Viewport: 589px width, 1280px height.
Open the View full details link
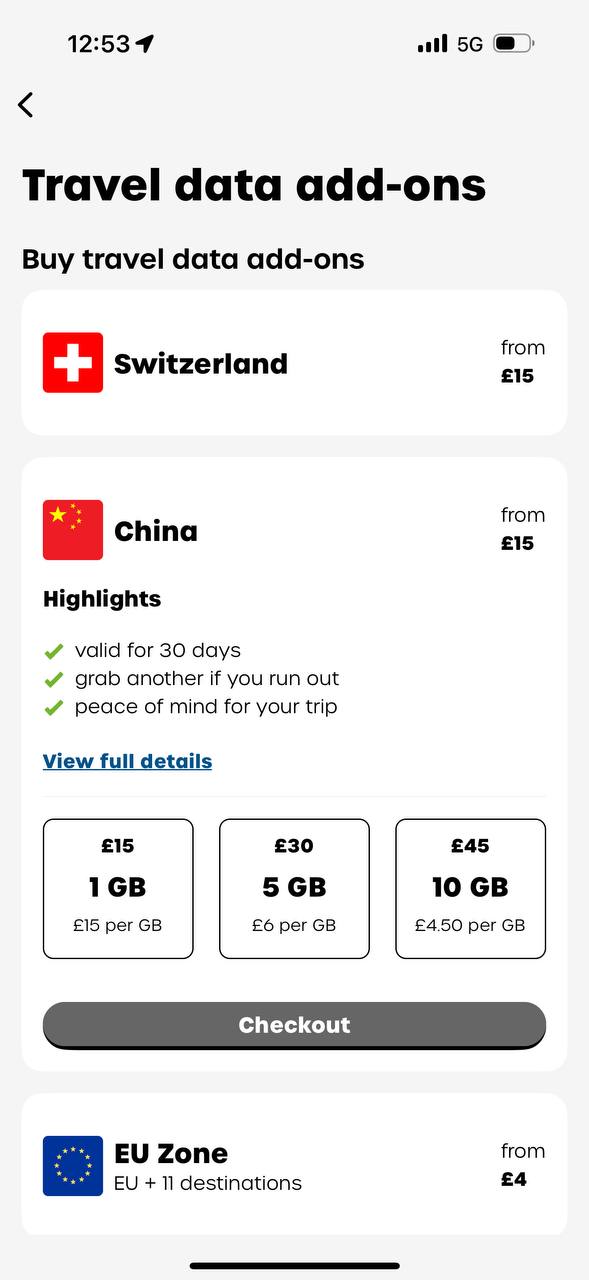[x=128, y=761]
